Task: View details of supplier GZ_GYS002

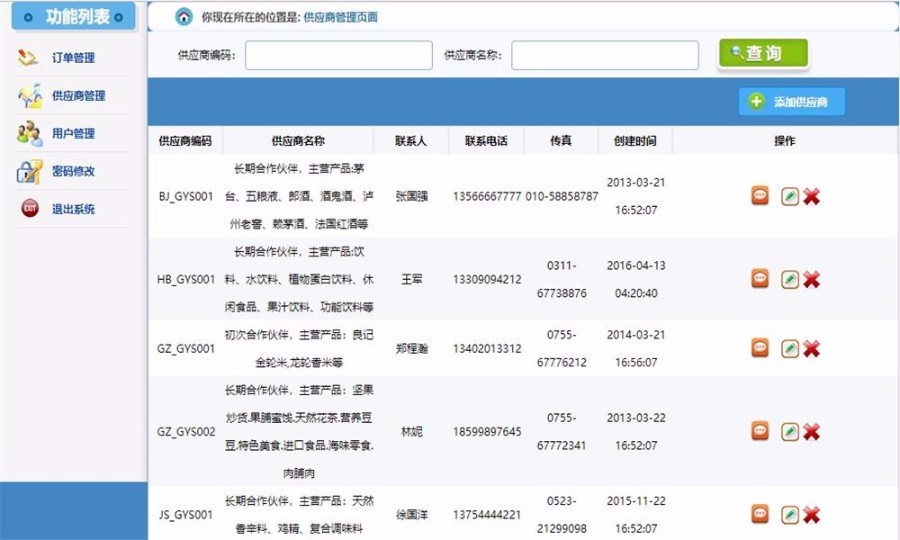Action: pos(760,431)
